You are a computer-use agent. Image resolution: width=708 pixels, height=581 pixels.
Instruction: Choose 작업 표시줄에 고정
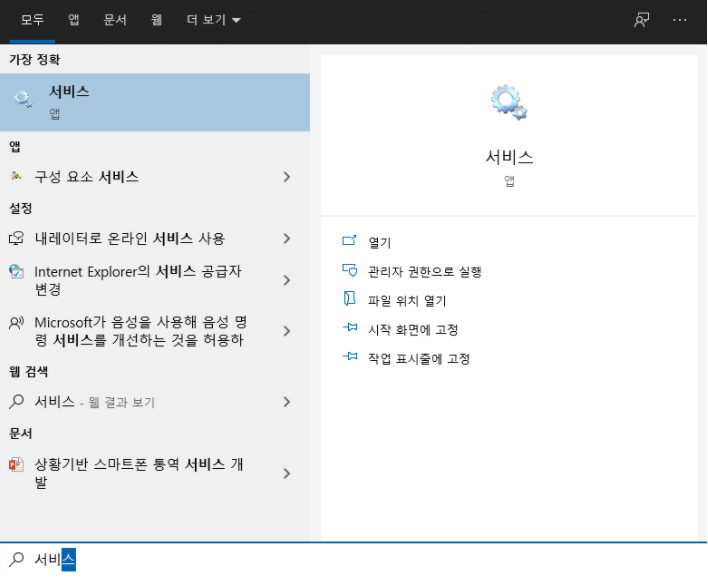coord(419,359)
